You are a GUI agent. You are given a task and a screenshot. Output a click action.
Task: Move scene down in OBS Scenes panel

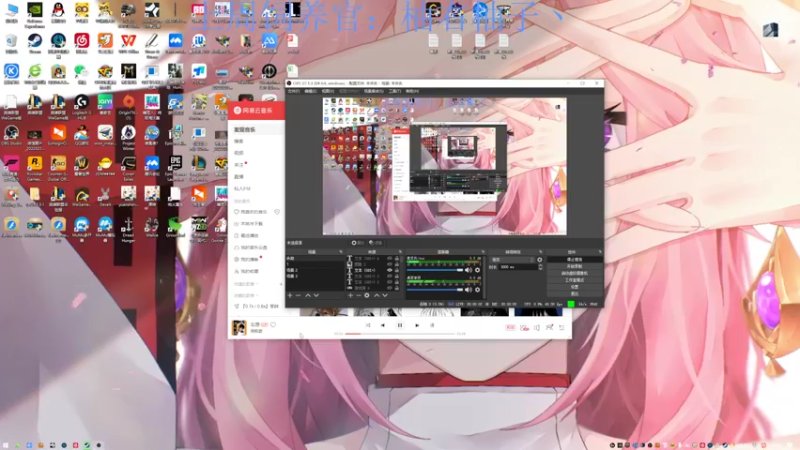[x=316, y=295]
